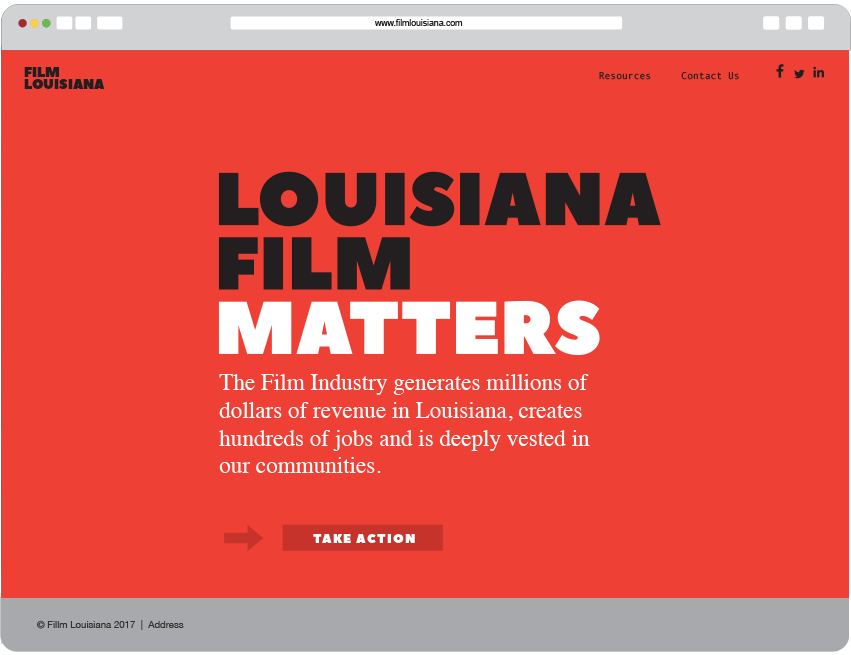Screen dimensions: 851x655
Task: Open the Resources navigation menu
Action: 624,75
